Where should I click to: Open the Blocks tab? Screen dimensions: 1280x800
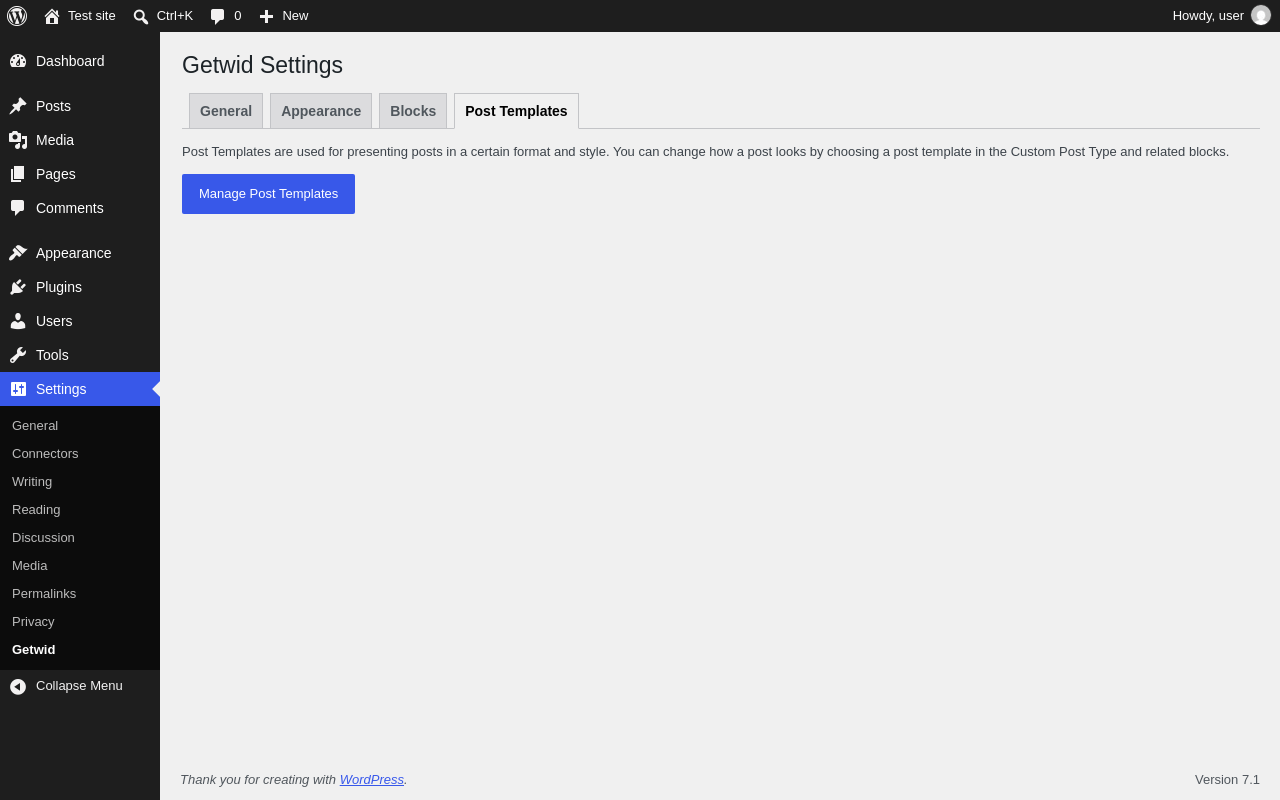click(413, 111)
